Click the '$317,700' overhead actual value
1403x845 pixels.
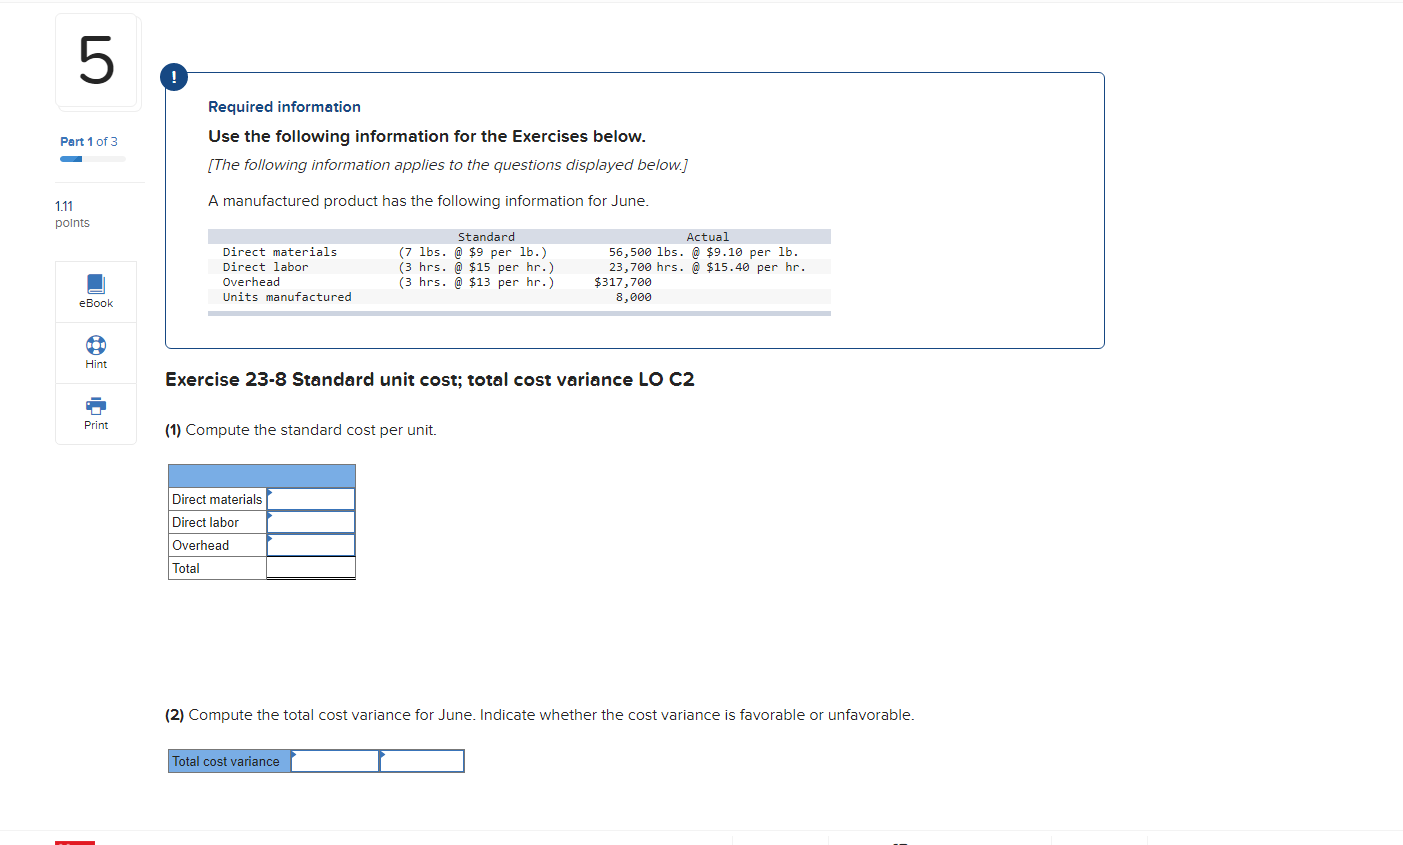623,282
